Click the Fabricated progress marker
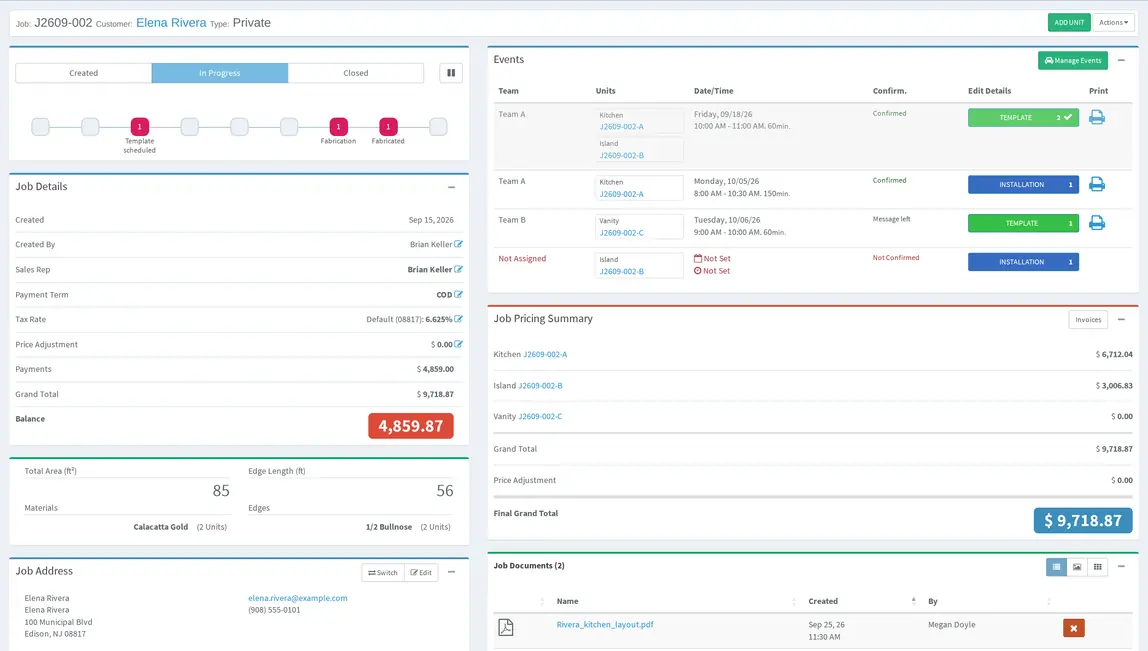Screen dimensions: 1148x651 pos(388,127)
